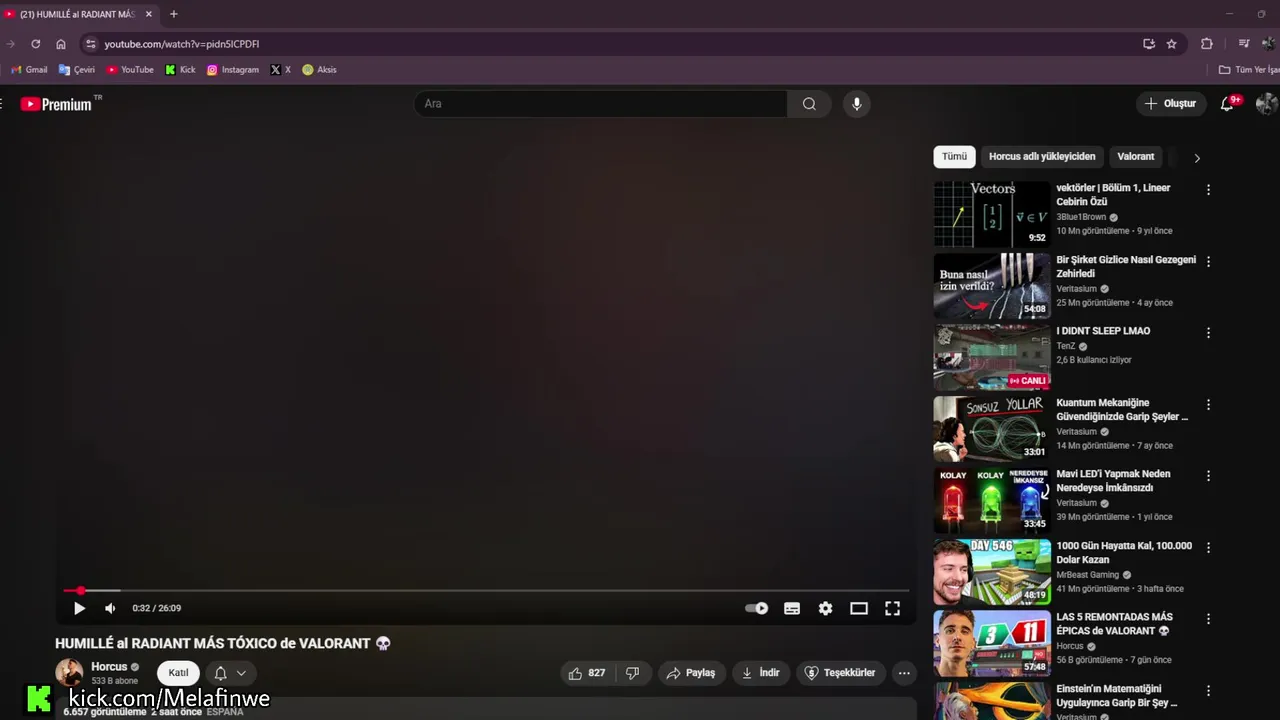Screen dimensions: 1280x720
Task: Send thanks via Teşekkürler button
Action: [840, 673]
